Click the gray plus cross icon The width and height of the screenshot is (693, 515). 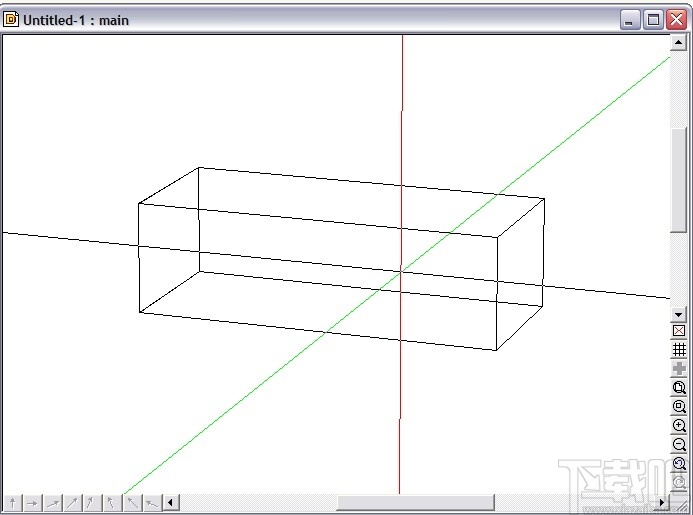(679, 369)
